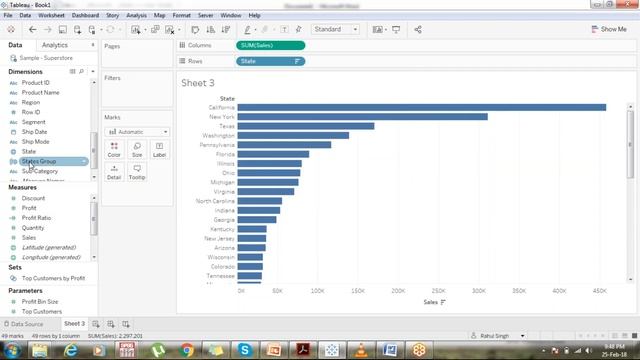
Task: Click the Swap rows and columns icon
Action: click(195, 29)
